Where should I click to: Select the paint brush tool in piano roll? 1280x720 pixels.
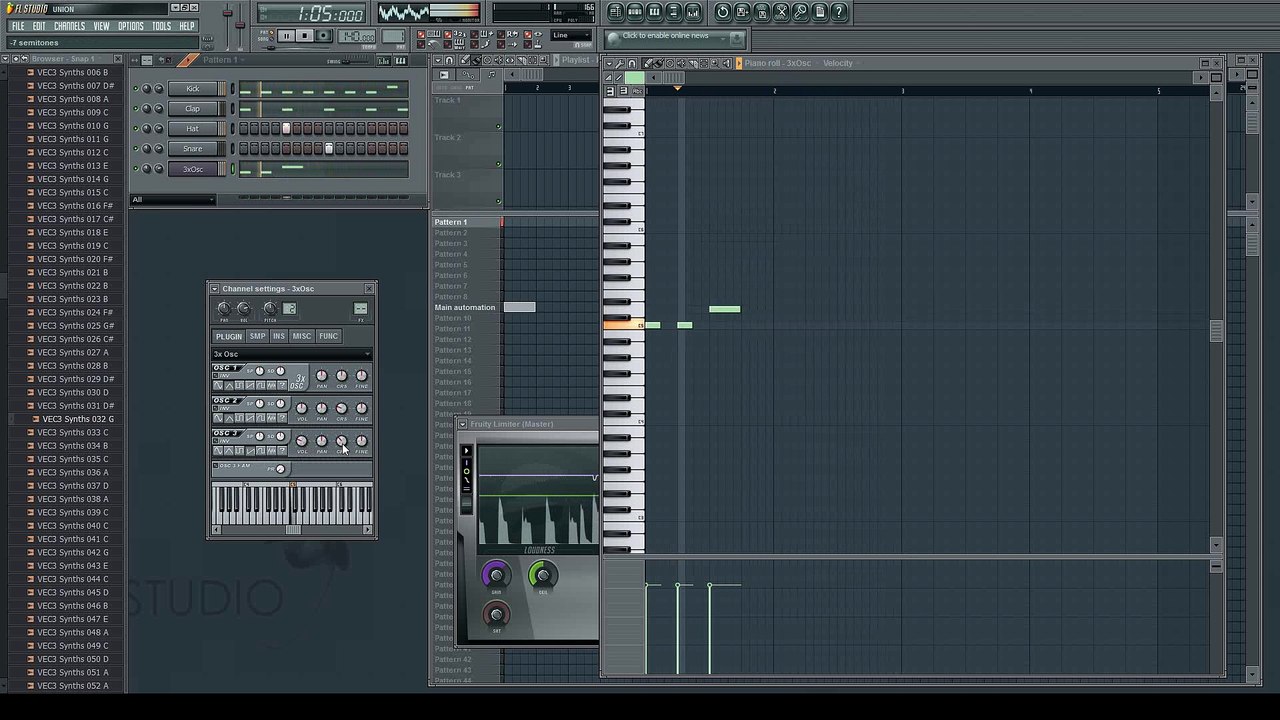coord(659,63)
